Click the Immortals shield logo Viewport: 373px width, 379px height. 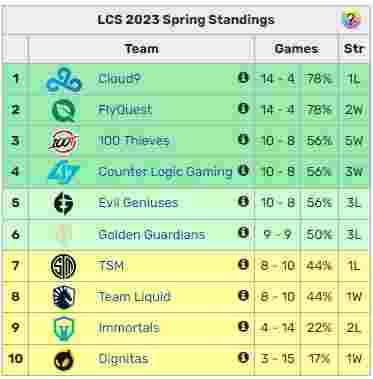pos(63,328)
